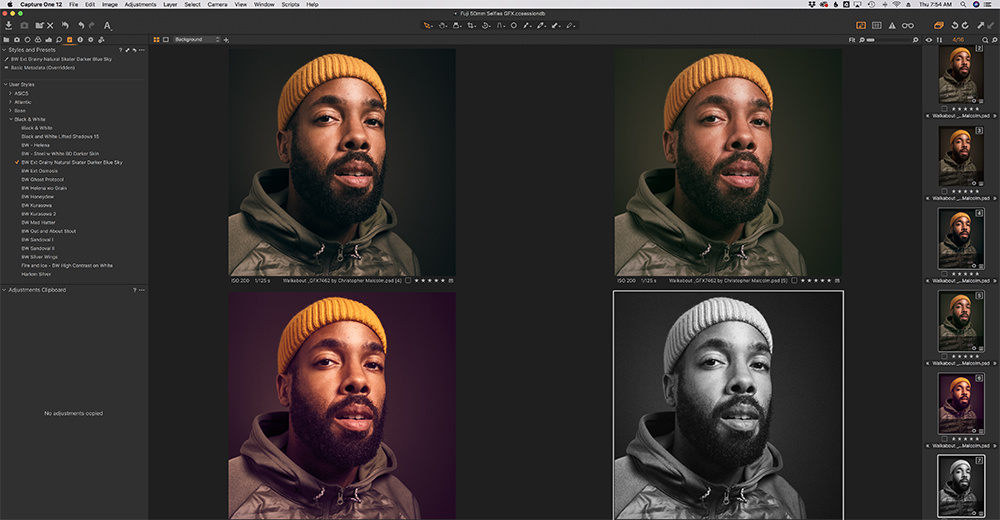Switch to multi-view grid viewer mode

(156, 39)
